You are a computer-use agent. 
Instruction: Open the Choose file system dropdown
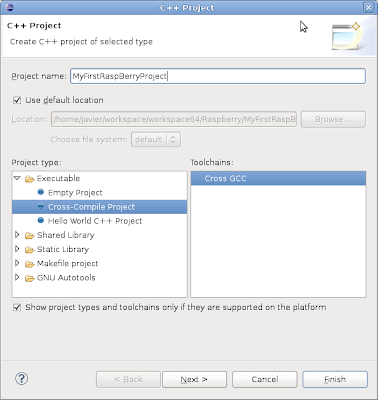click(x=156, y=139)
